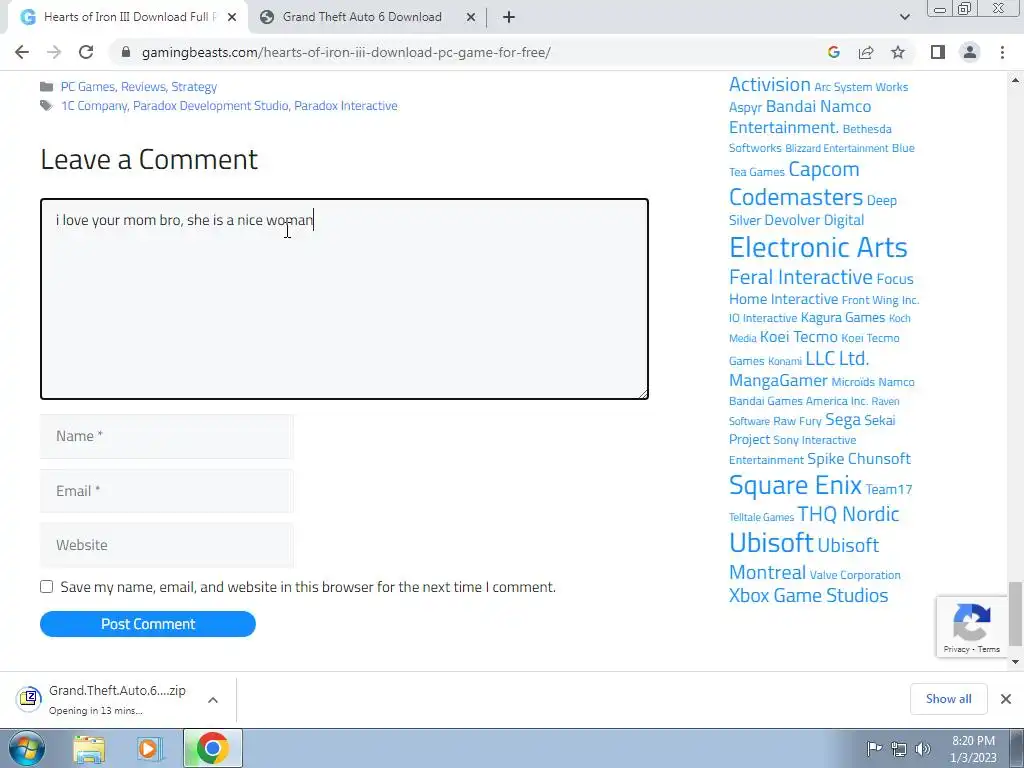The image size is (1024, 768).
Task: Close the downloads bar
Action: coord(1006,699)
